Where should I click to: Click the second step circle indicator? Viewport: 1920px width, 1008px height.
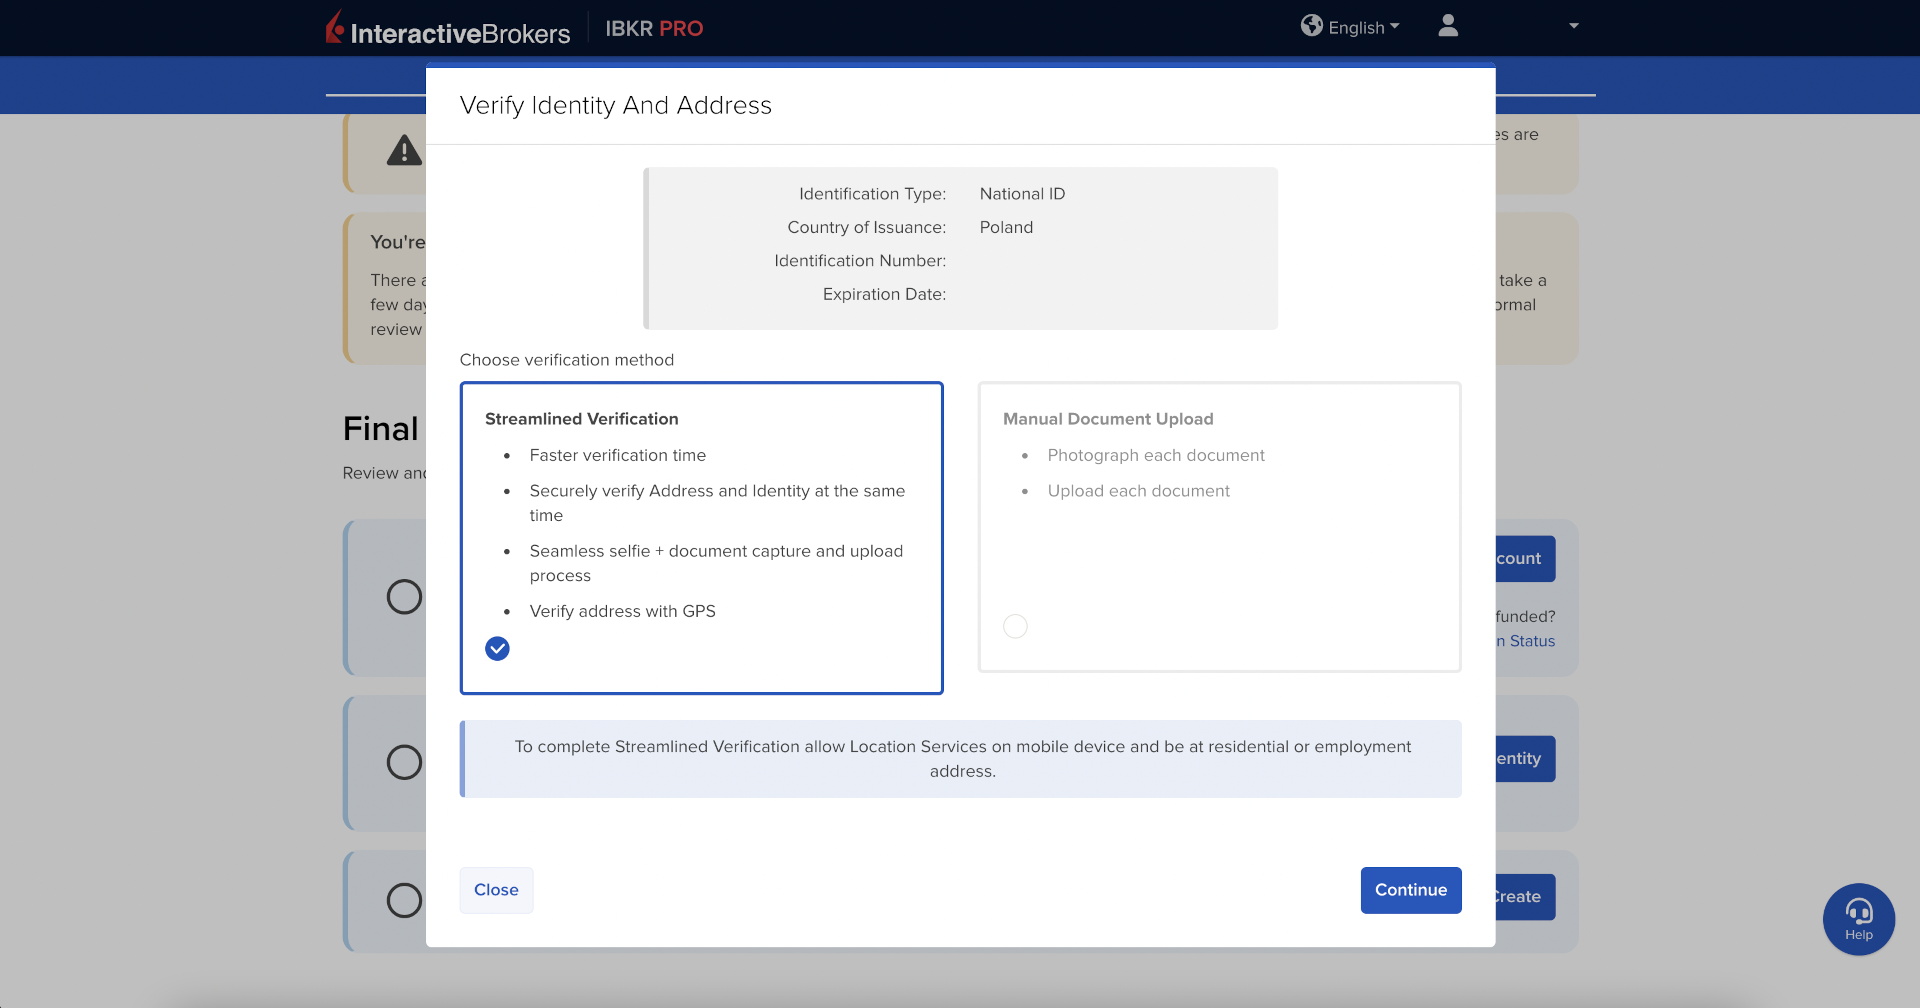[x=404, y=762]
